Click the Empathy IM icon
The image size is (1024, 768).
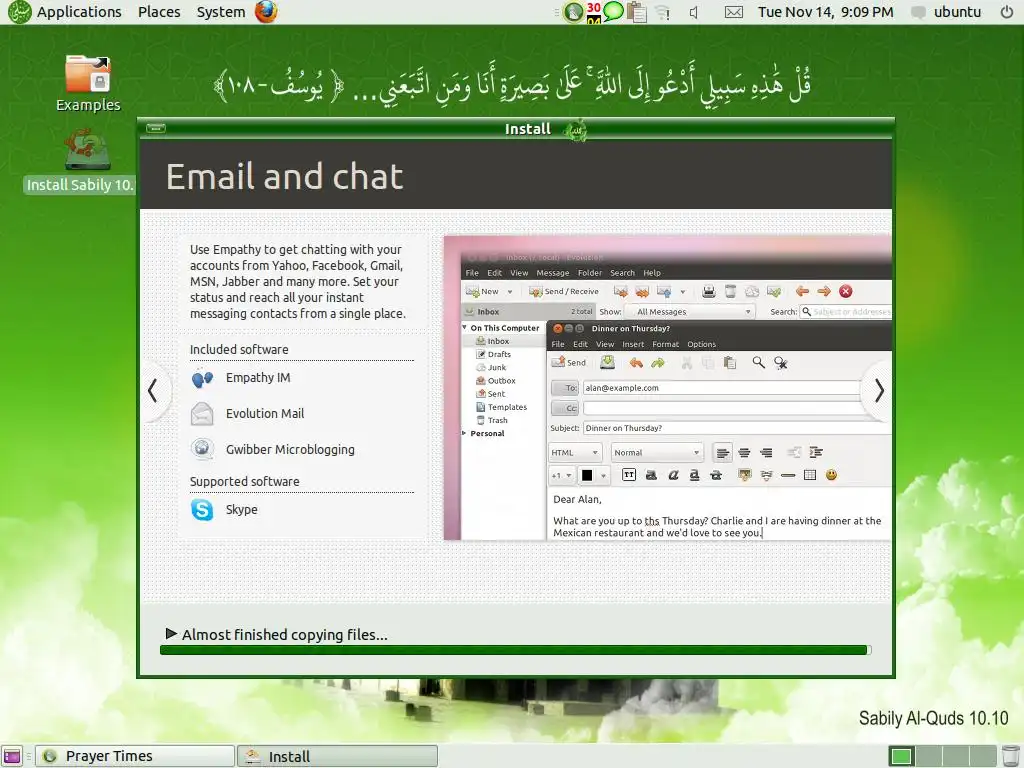202,378
